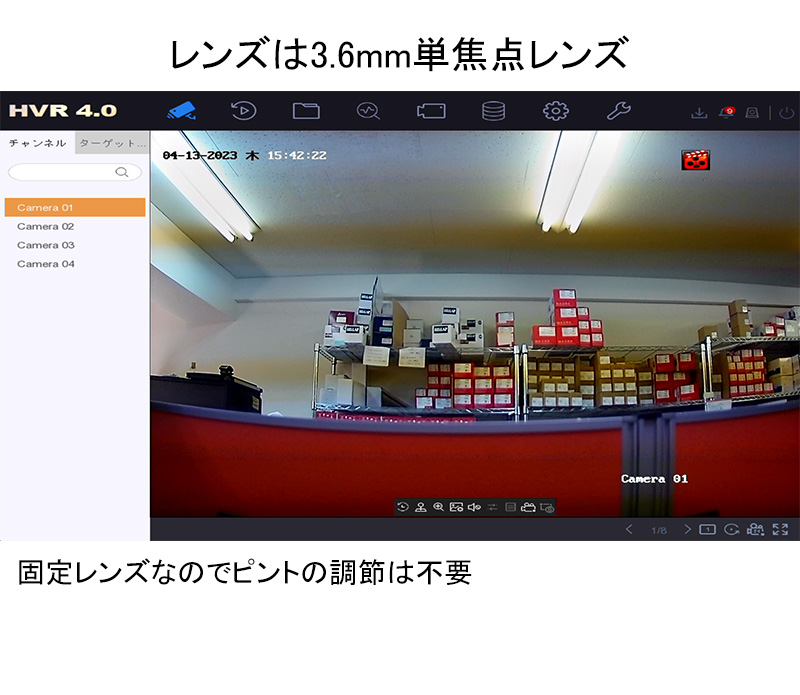The image size is (800, 695).
Task: Select Camera 04 in the channel list
Action: click(x=46, y=264)
